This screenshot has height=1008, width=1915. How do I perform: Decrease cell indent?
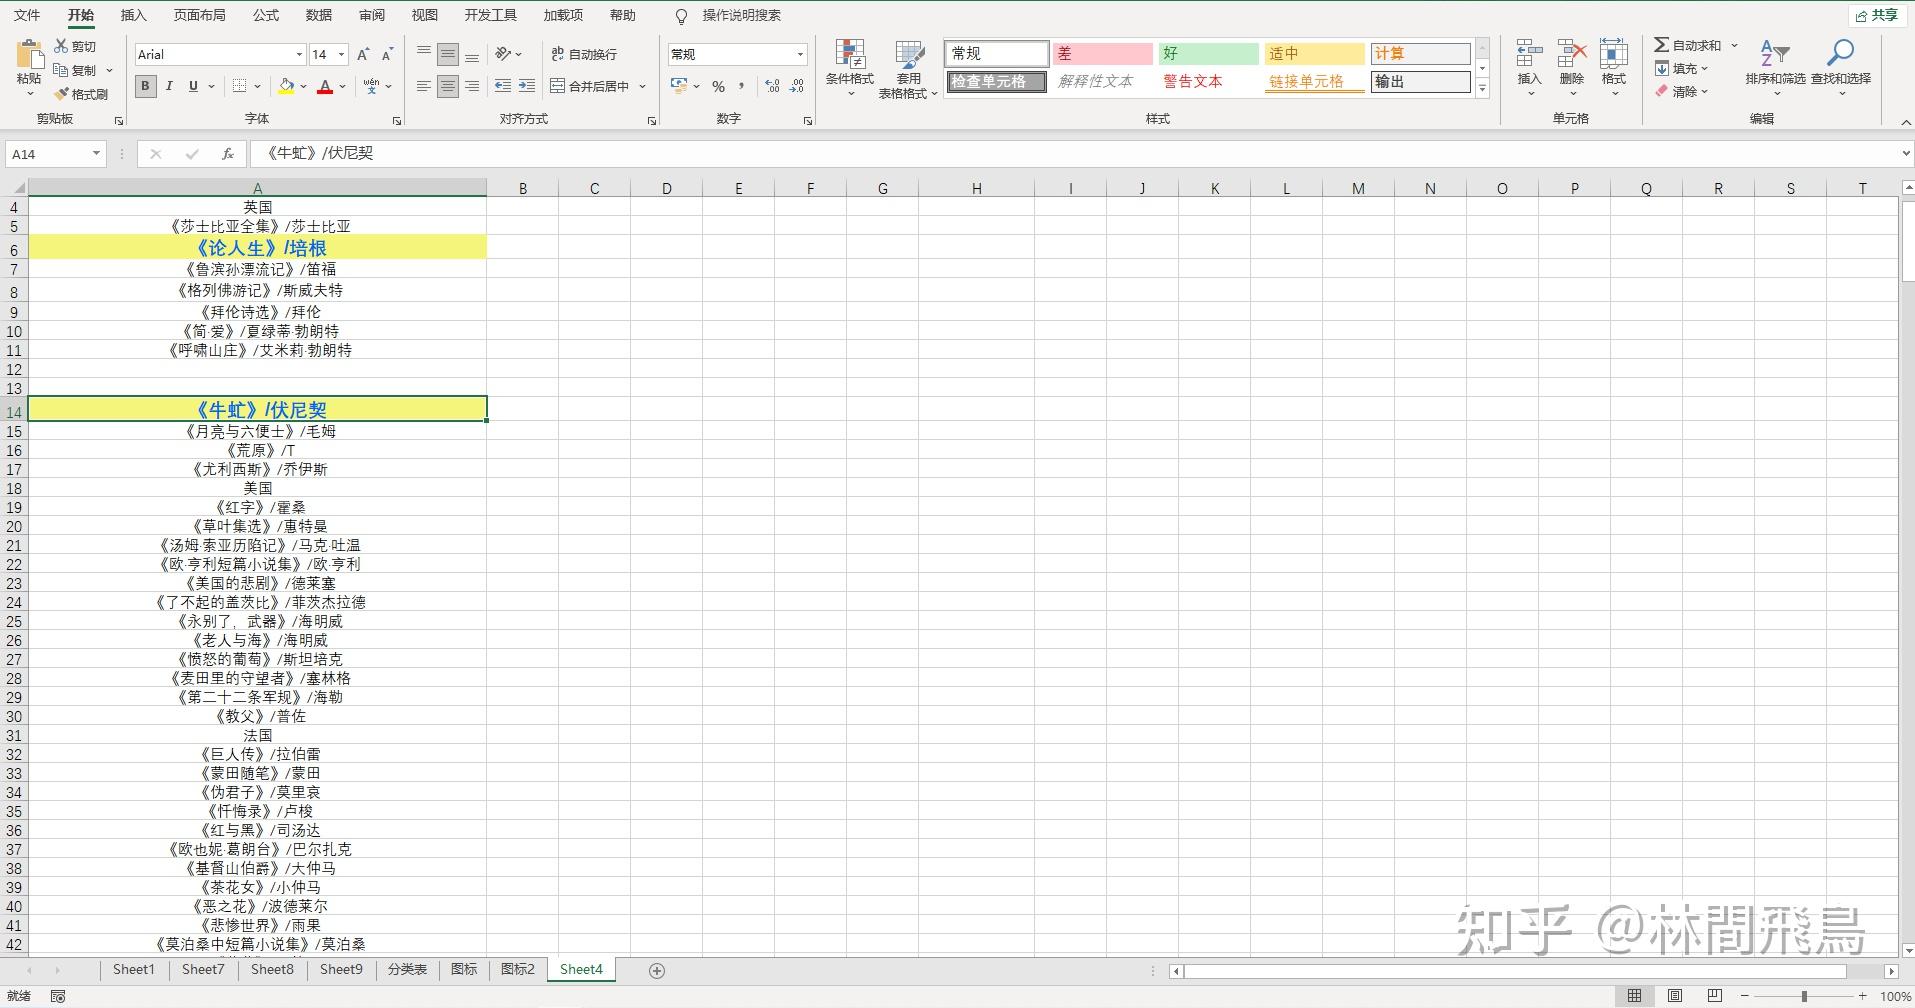click(x=503, y=86)
